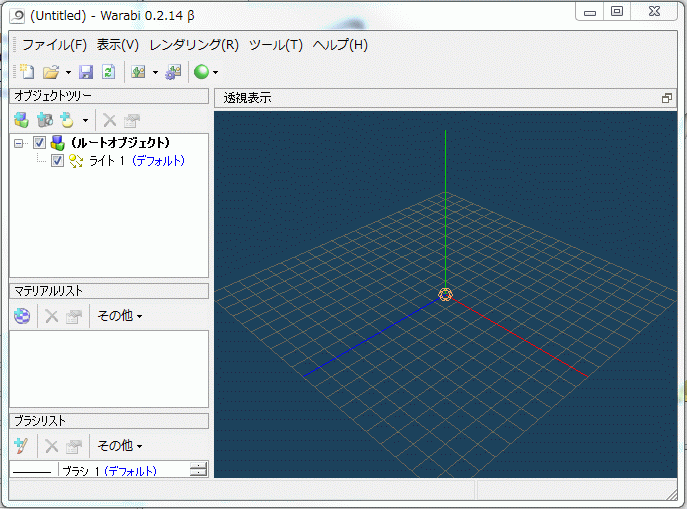Click the green reload document icon

point(108,72)
